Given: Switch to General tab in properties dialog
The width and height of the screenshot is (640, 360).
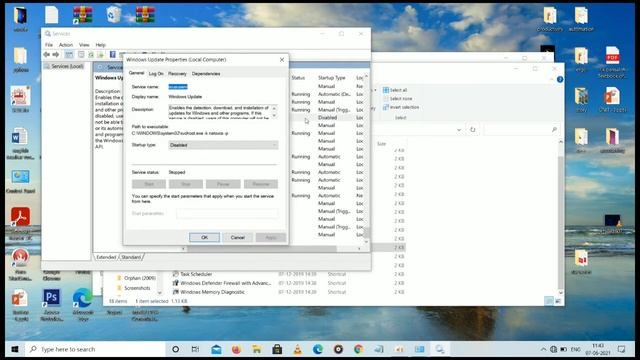Looking at the screenshot, I should (x=136, y=73).
